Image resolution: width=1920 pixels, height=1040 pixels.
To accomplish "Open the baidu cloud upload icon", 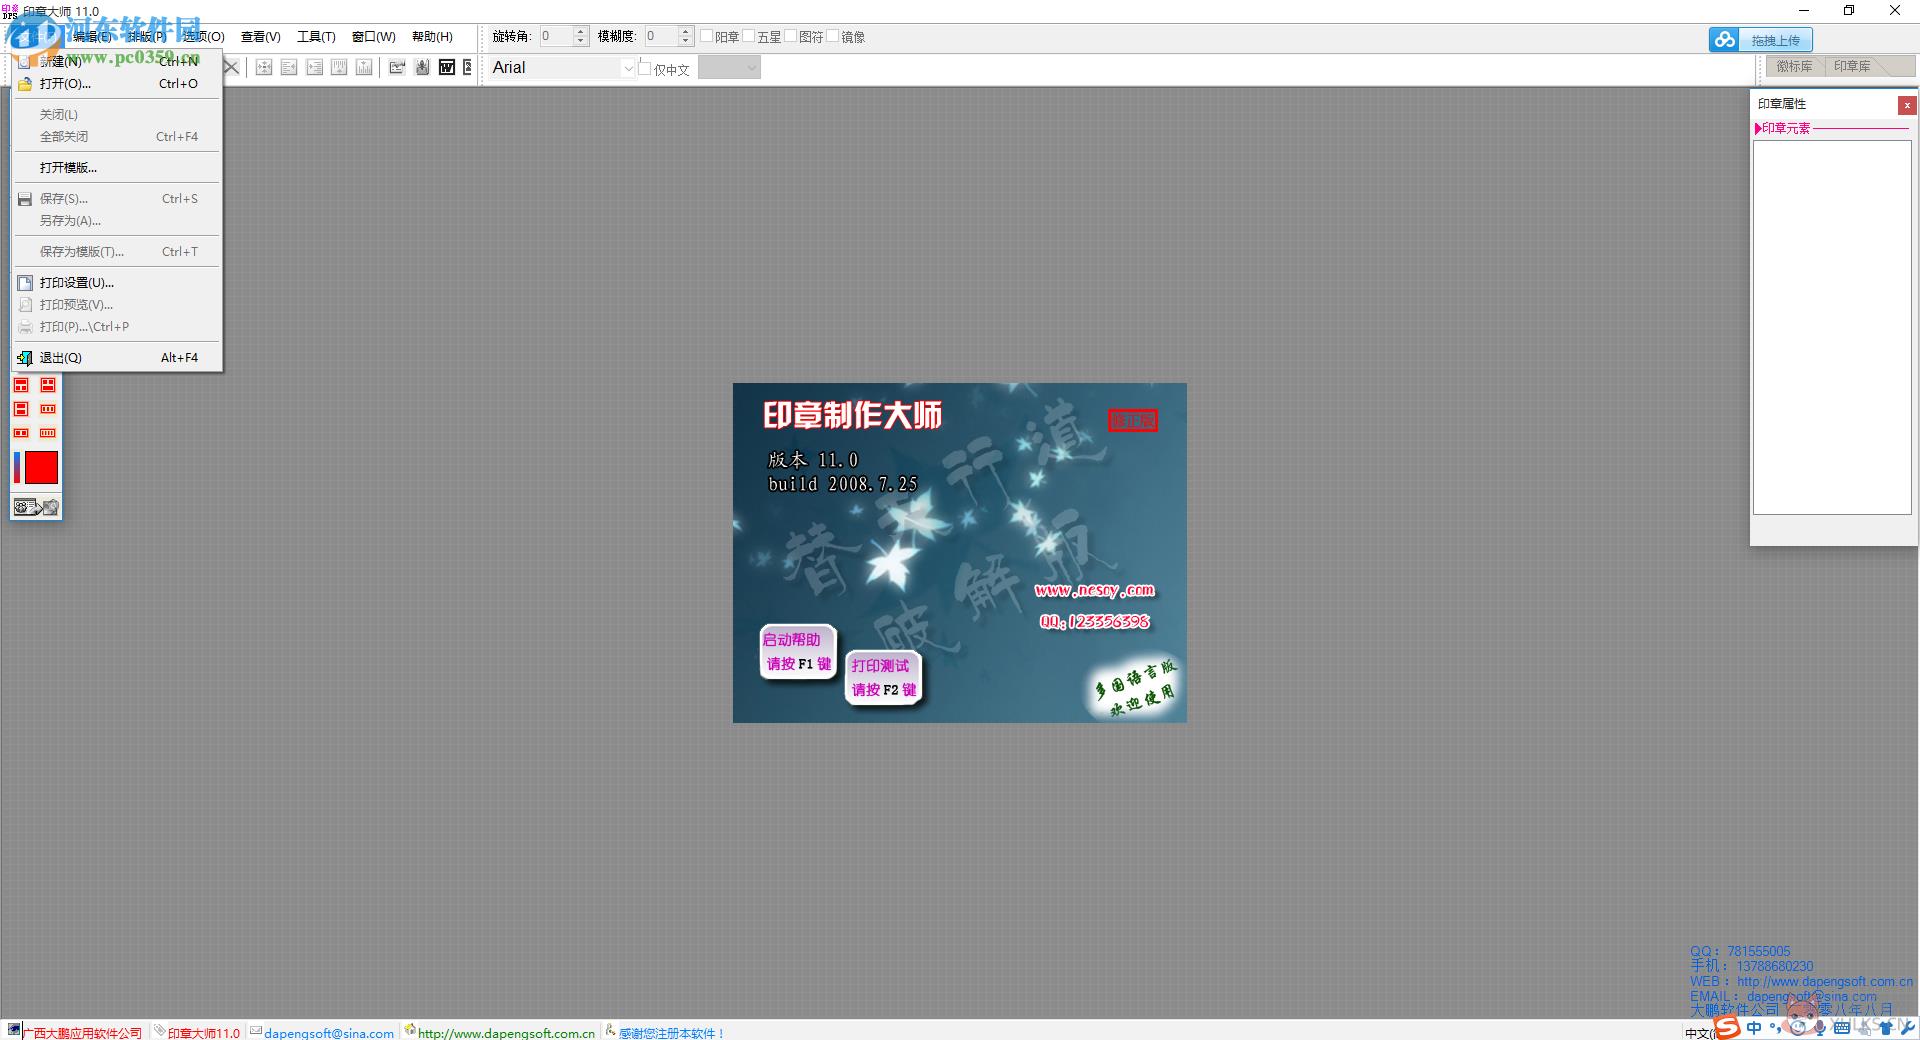I will coord(1724,40).
